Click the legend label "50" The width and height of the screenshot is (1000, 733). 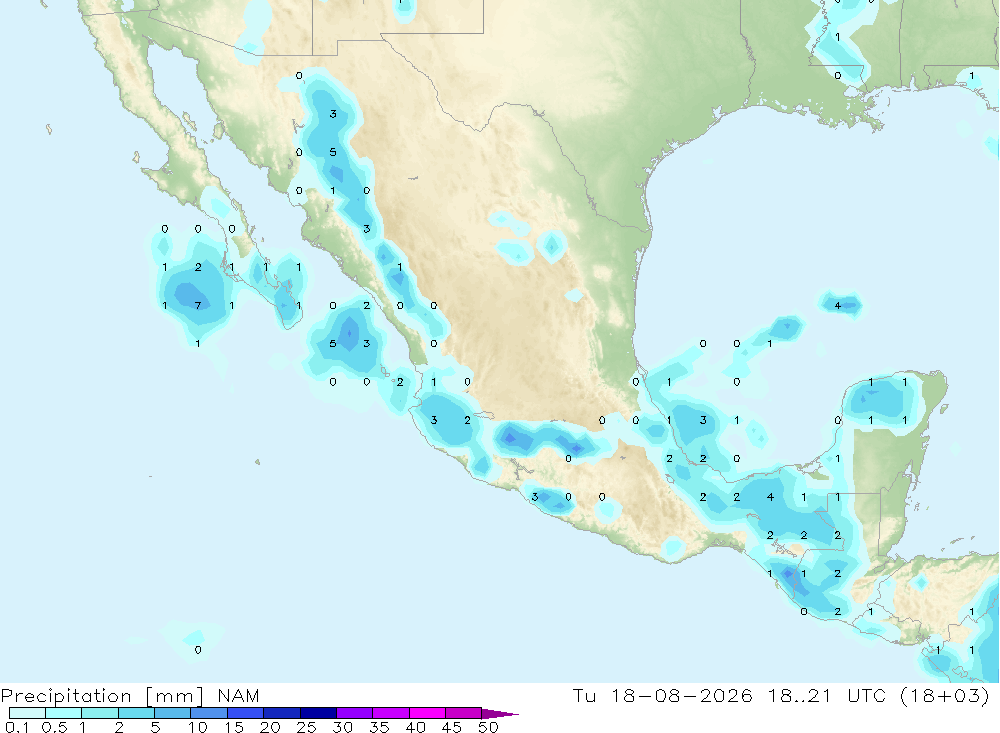pyautogui.click(x=488, y=727)
